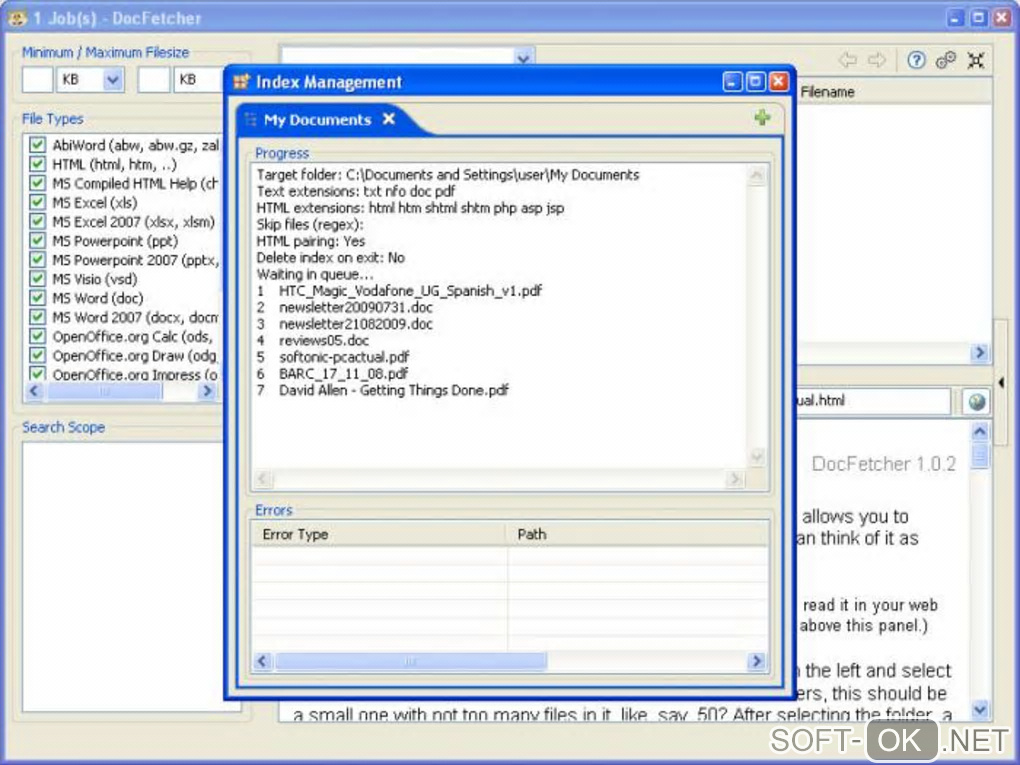
Task: Minimize the Index Management dialog
Action: (x=732, y=82)
